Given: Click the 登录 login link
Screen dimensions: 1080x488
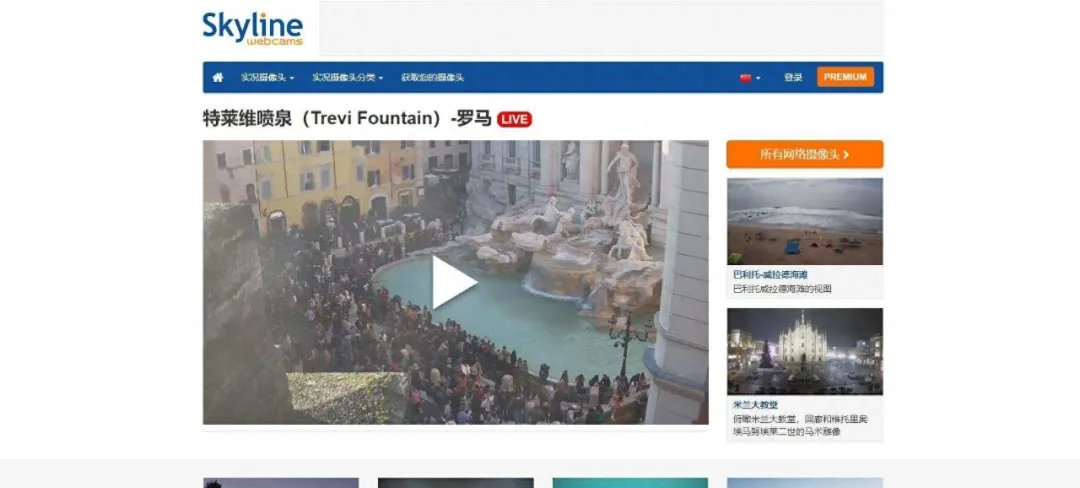Looking at the screenshot, I should (793, 77).
